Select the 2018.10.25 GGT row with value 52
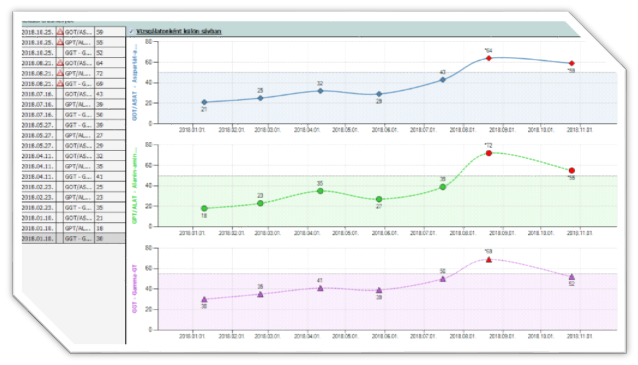Screen dimensions: 638x365 [x=74, y=52]
